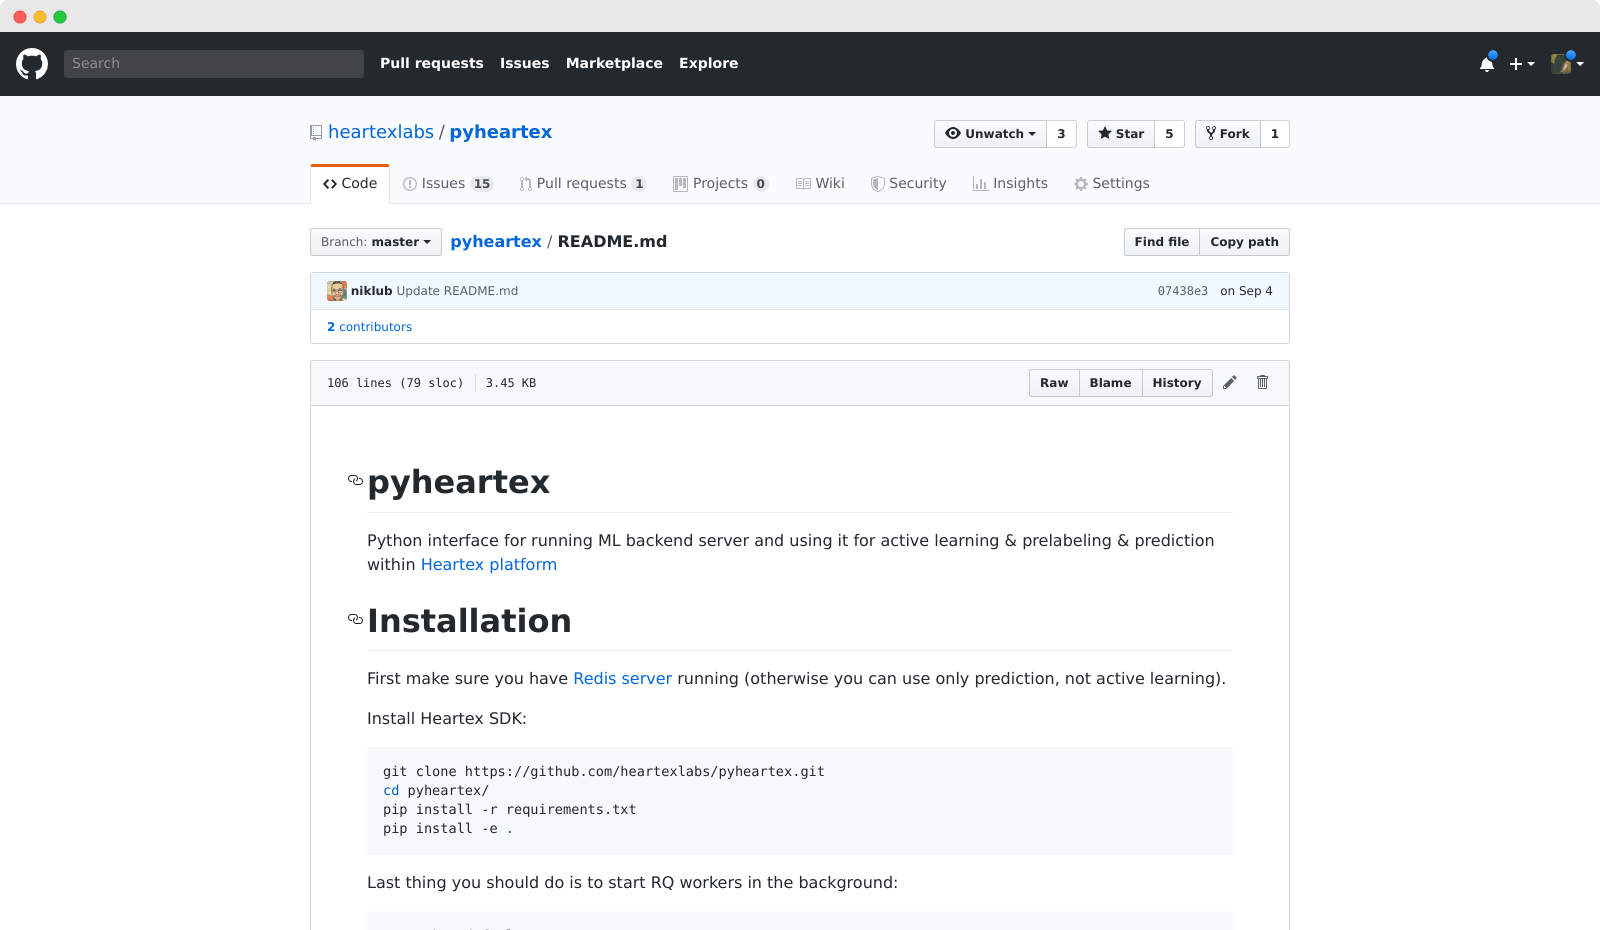
Task: Open Marketplace in the top navigation
Action: (x=614, y=63)
